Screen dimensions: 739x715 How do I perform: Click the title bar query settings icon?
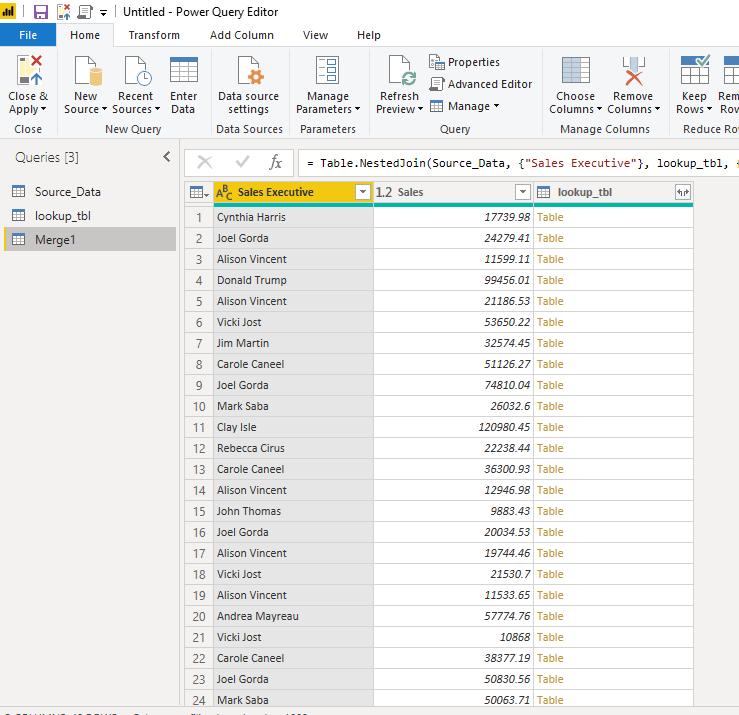85,12
